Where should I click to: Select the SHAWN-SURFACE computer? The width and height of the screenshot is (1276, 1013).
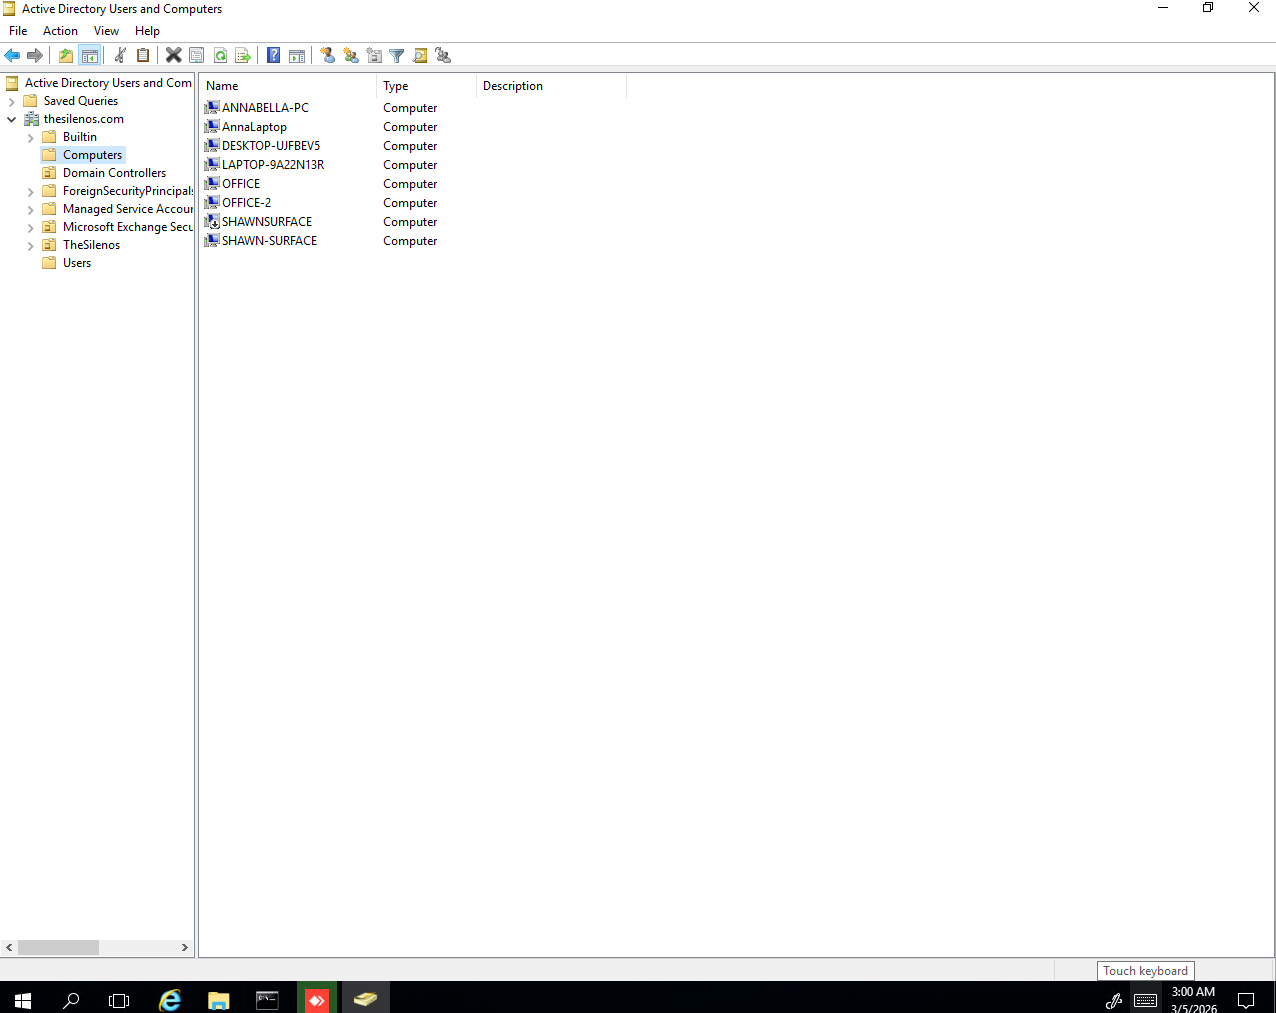pyautogui.click(x=269, y=241)
